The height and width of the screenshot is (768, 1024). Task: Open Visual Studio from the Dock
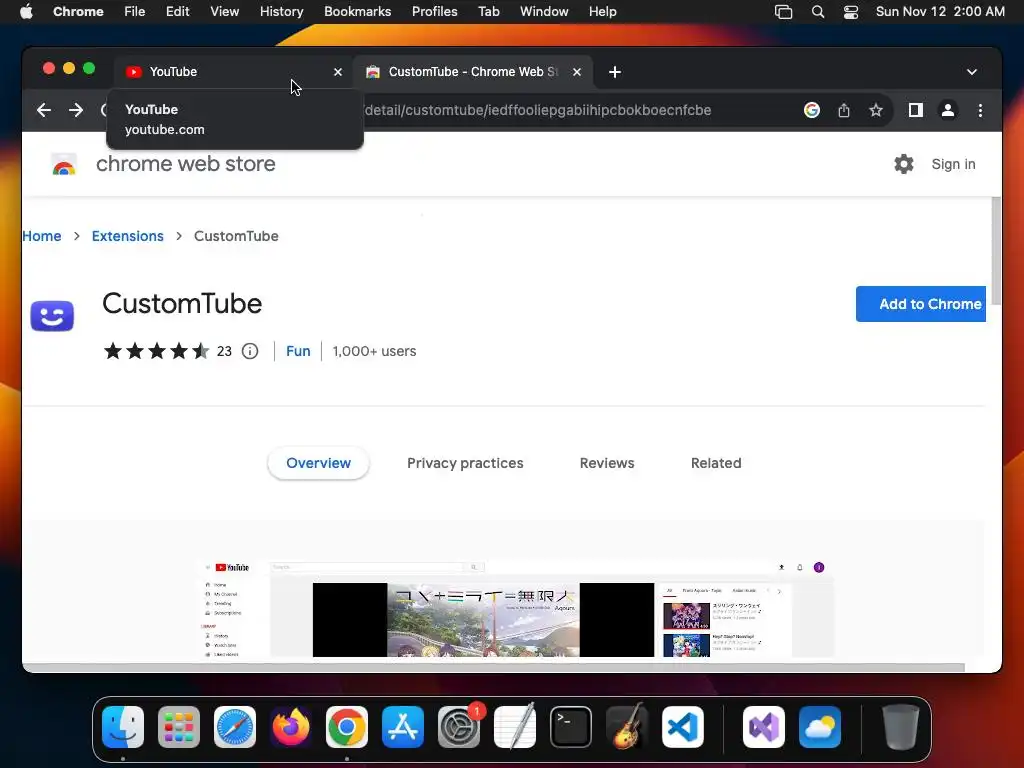click(x=764, y=727)
